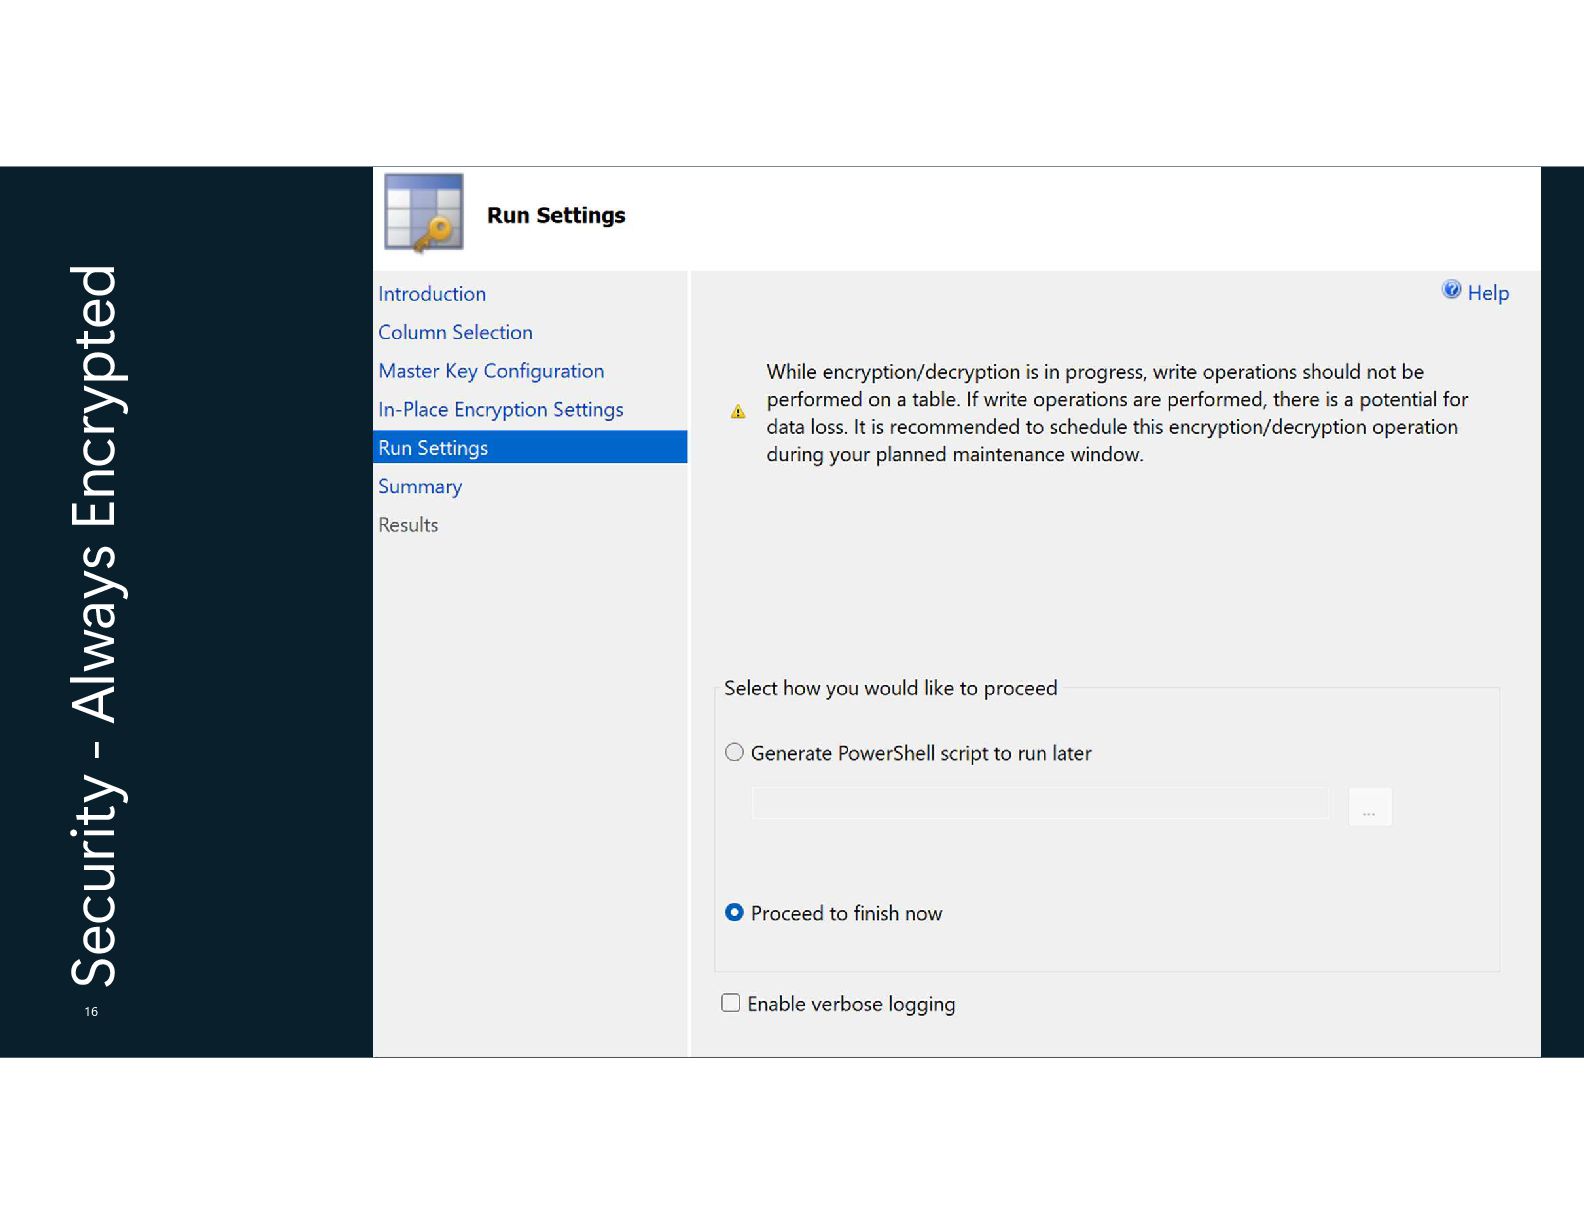Click the browse ellipsis button
Screen dimensions: 1584x1224
coord(1370,806)
